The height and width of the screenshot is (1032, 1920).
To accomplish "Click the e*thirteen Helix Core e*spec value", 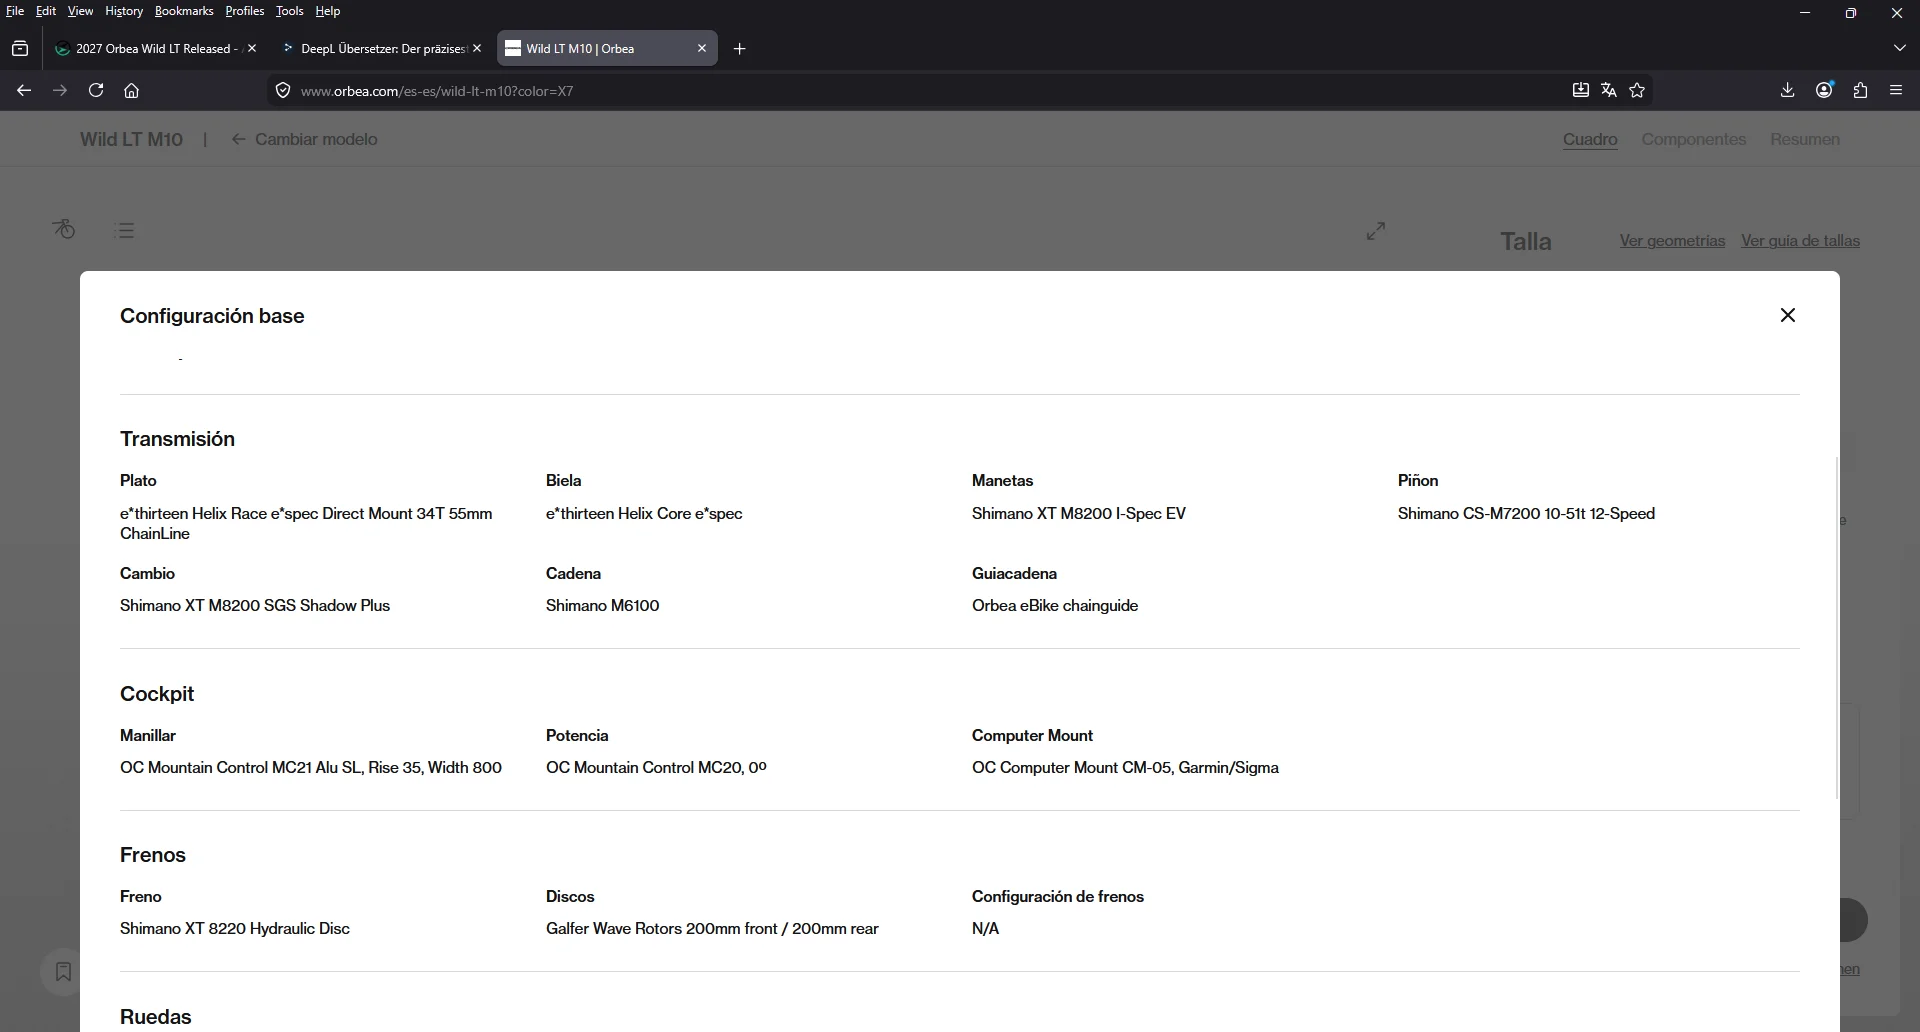I will [x=644, y=514].
